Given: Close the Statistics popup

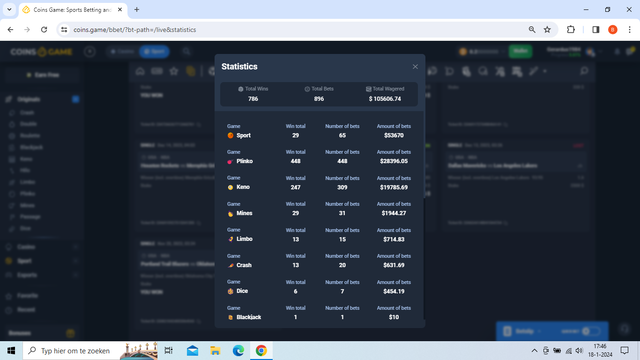Looking at the screenshot, I should click(415, 67).
